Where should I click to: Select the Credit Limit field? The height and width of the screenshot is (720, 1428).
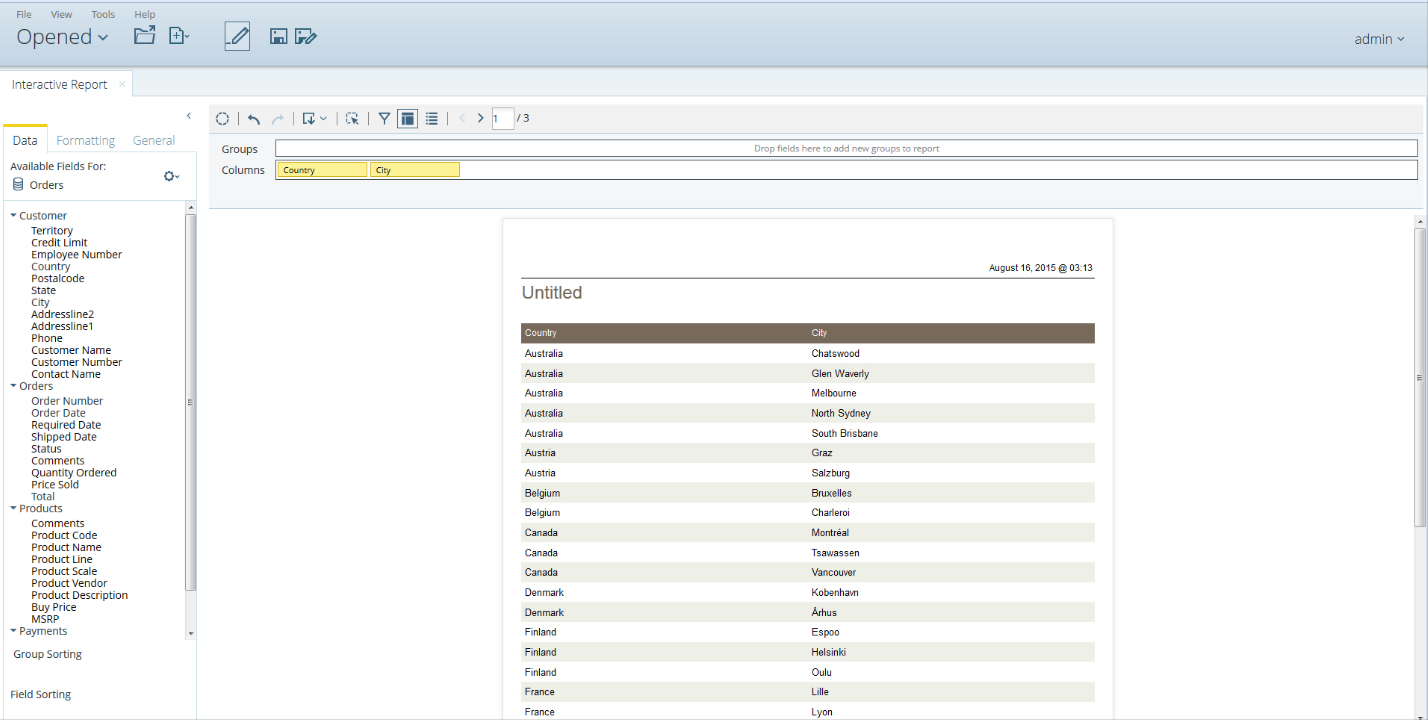click(x=59, y=243)
